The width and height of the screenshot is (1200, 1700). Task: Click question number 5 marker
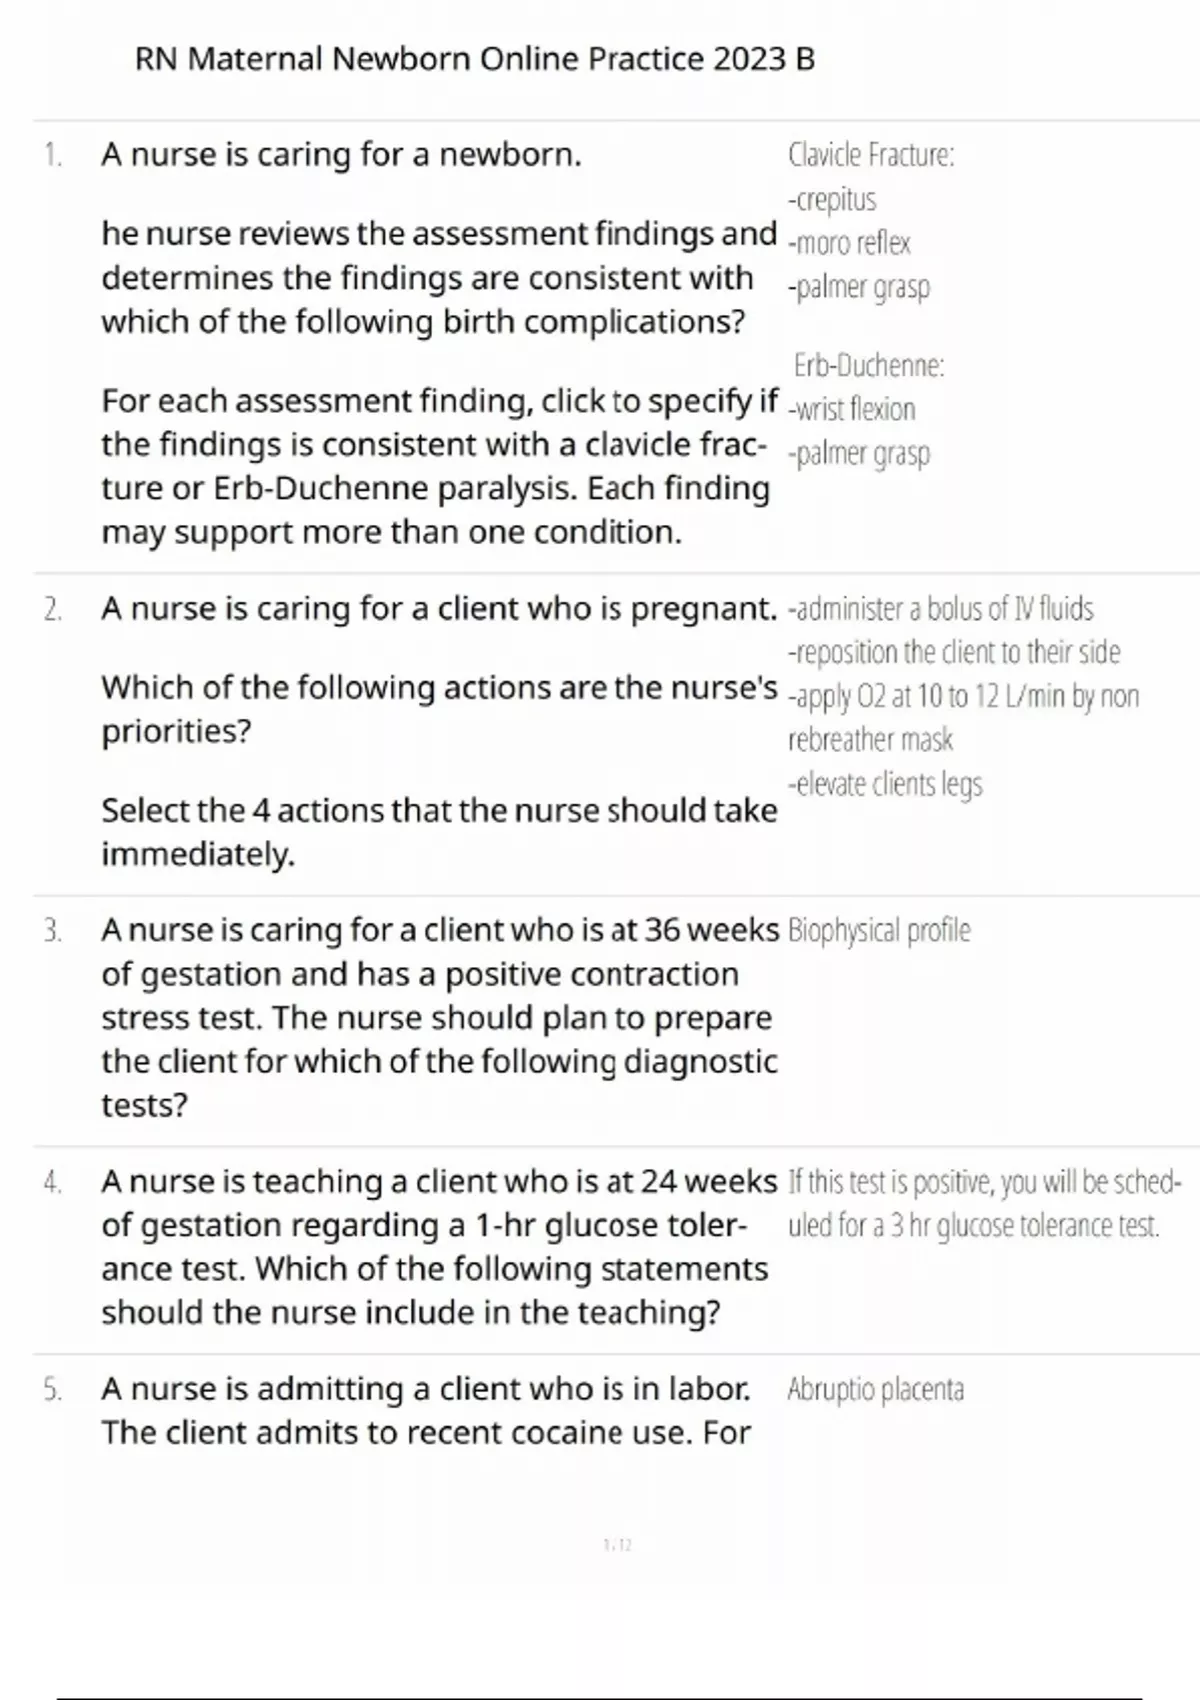(x=52, y=1390)
